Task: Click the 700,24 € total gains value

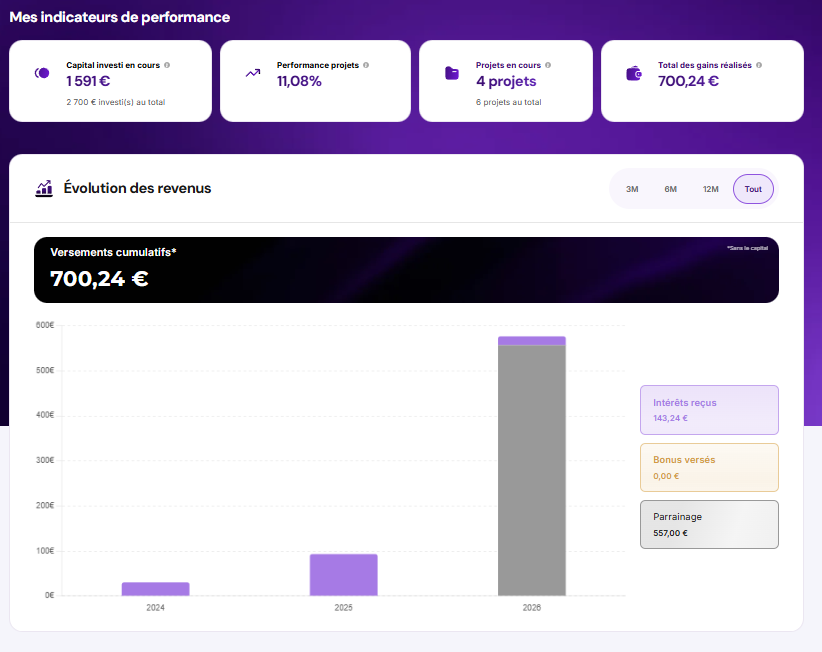Action: pyautogui.click(x=688, y=81)
